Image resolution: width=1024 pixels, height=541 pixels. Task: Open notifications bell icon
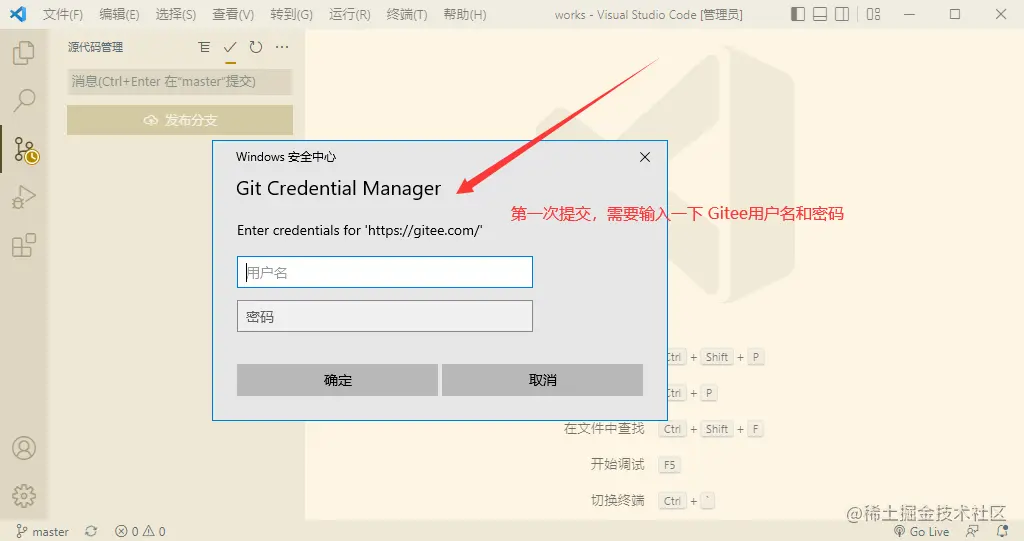(x=1002, y=532)
